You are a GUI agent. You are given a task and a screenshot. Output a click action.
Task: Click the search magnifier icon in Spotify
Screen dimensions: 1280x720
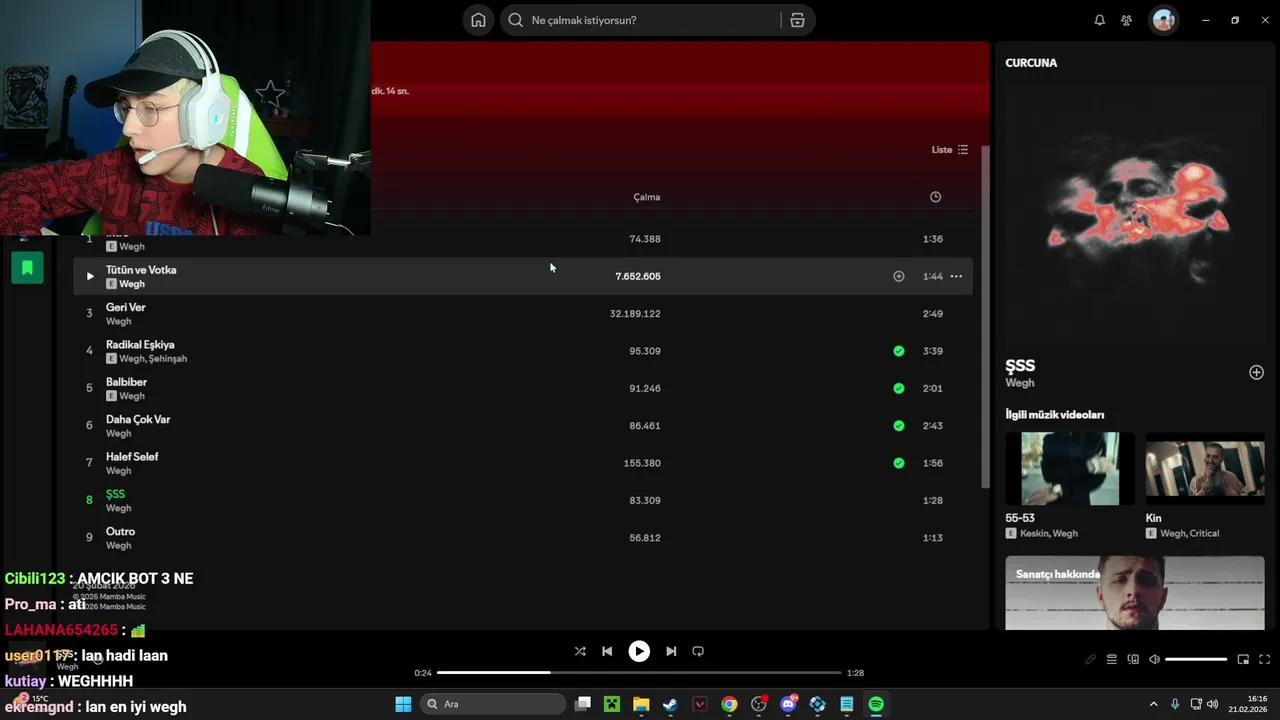pyautogui.click(x=515, y=20)
